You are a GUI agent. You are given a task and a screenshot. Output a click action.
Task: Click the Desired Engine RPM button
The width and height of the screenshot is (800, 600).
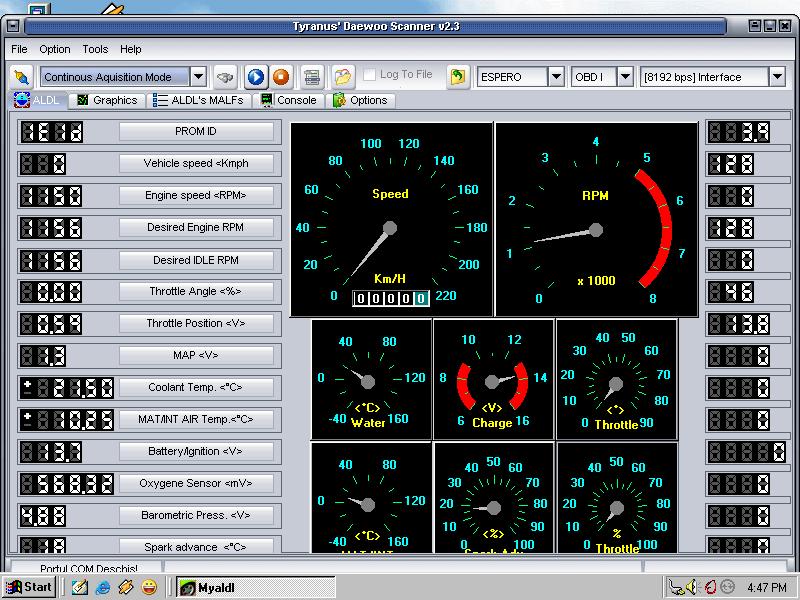(196, 228)
